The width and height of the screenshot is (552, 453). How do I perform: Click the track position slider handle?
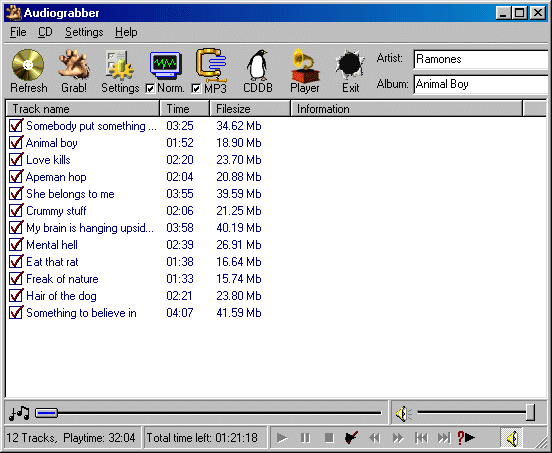coord(46,413)
